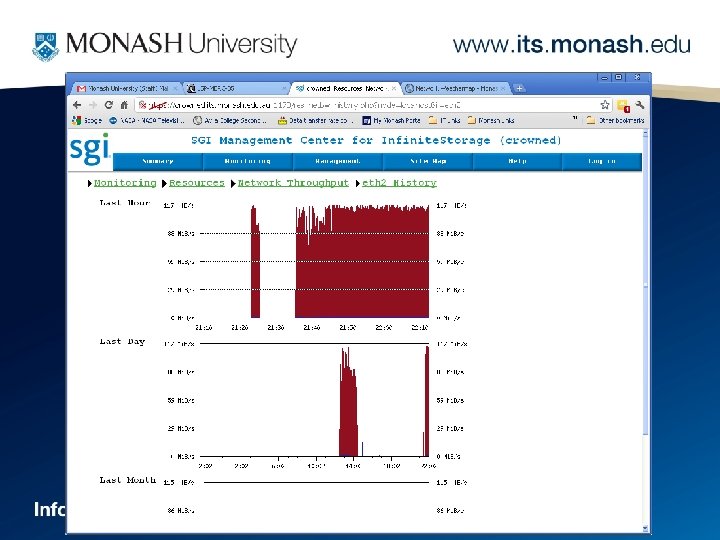Click the page vertical scrollbar

[x=646, y=331]
